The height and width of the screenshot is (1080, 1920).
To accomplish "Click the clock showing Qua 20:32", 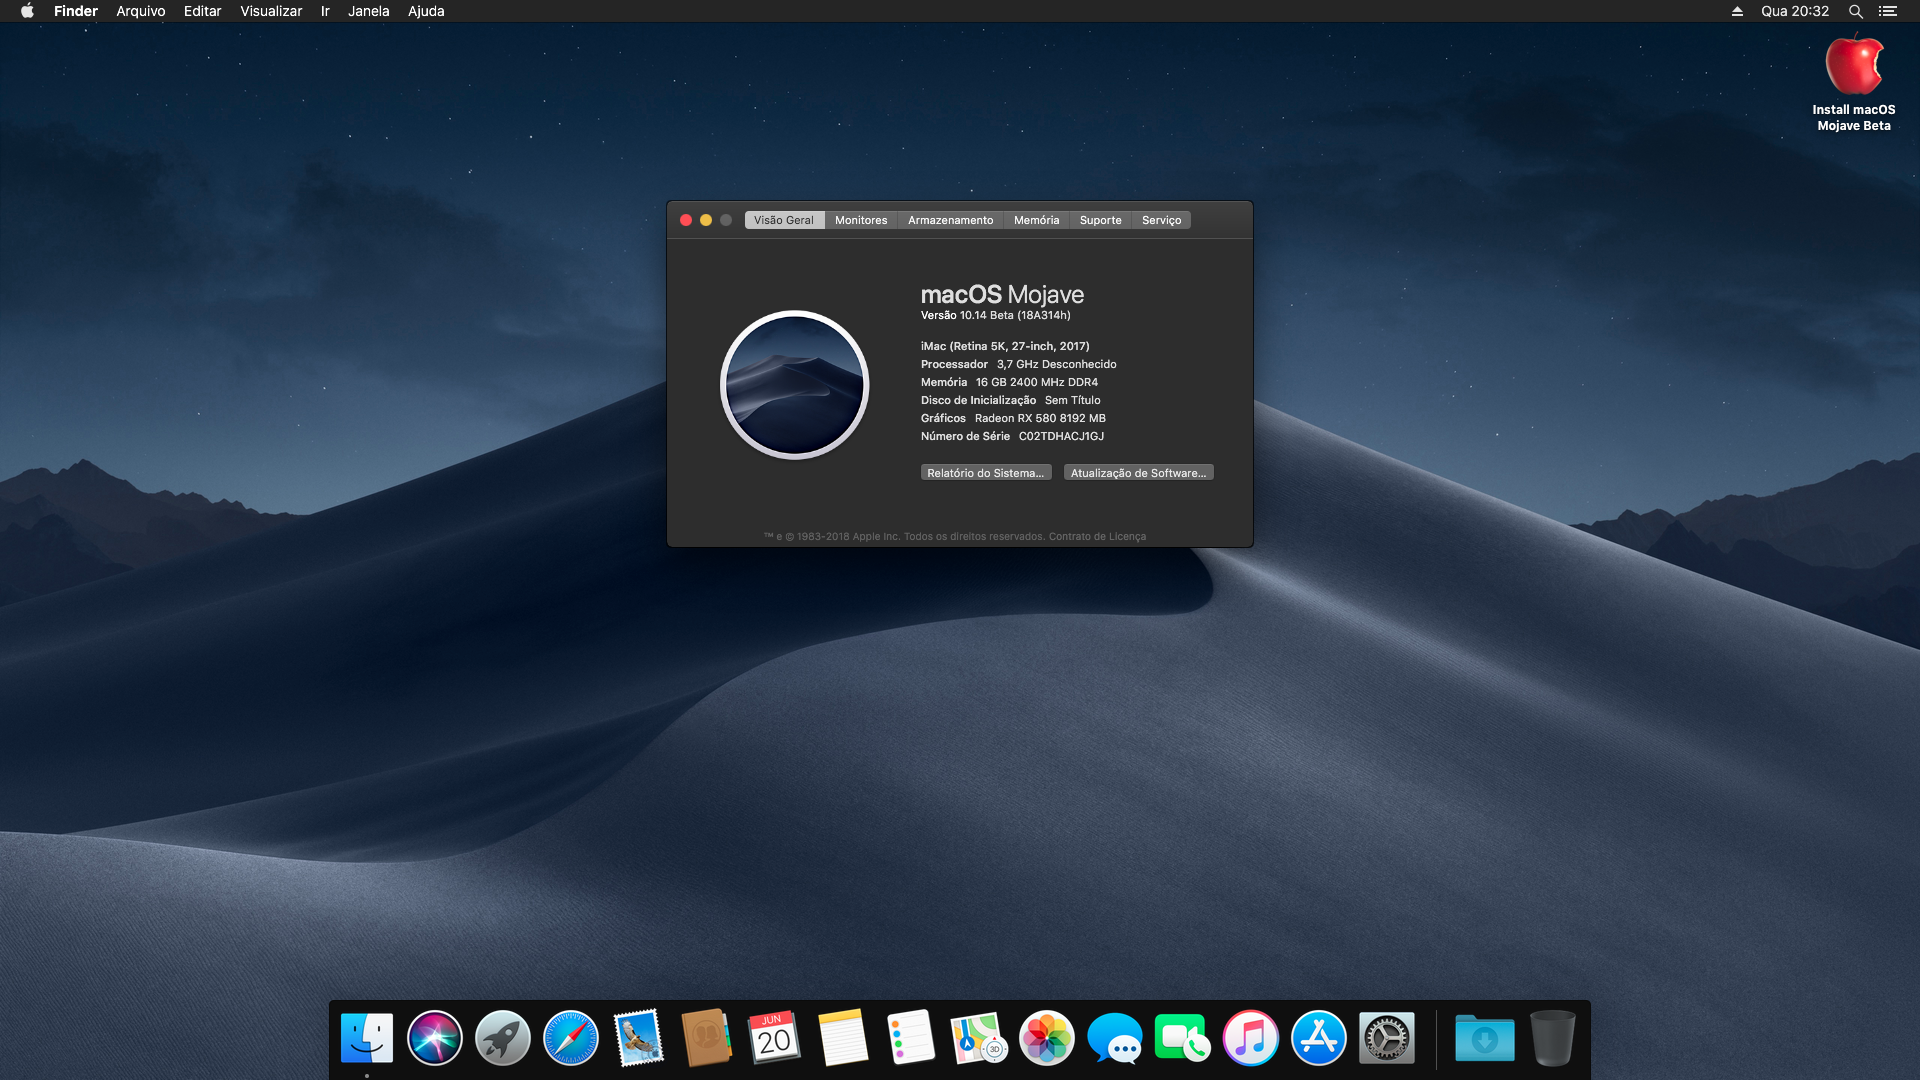I will [x=1795, y=11].
